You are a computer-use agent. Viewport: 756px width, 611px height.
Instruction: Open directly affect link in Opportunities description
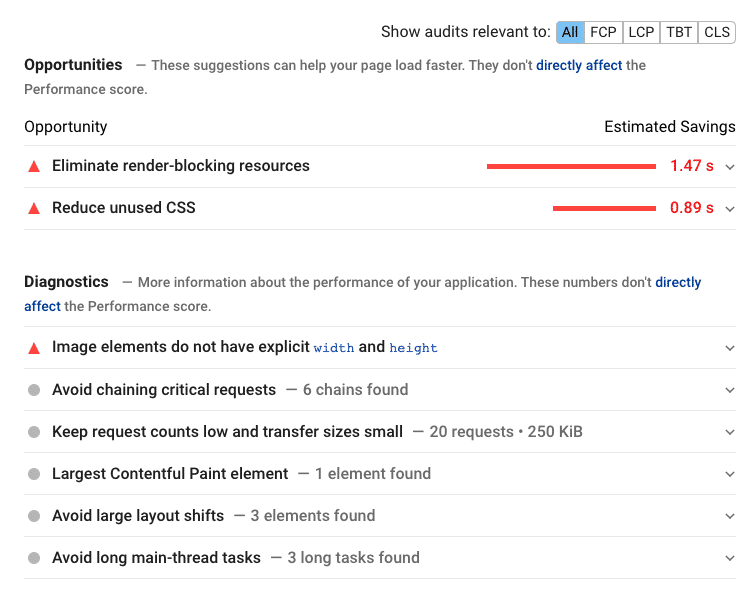click(x=579, y=65)
